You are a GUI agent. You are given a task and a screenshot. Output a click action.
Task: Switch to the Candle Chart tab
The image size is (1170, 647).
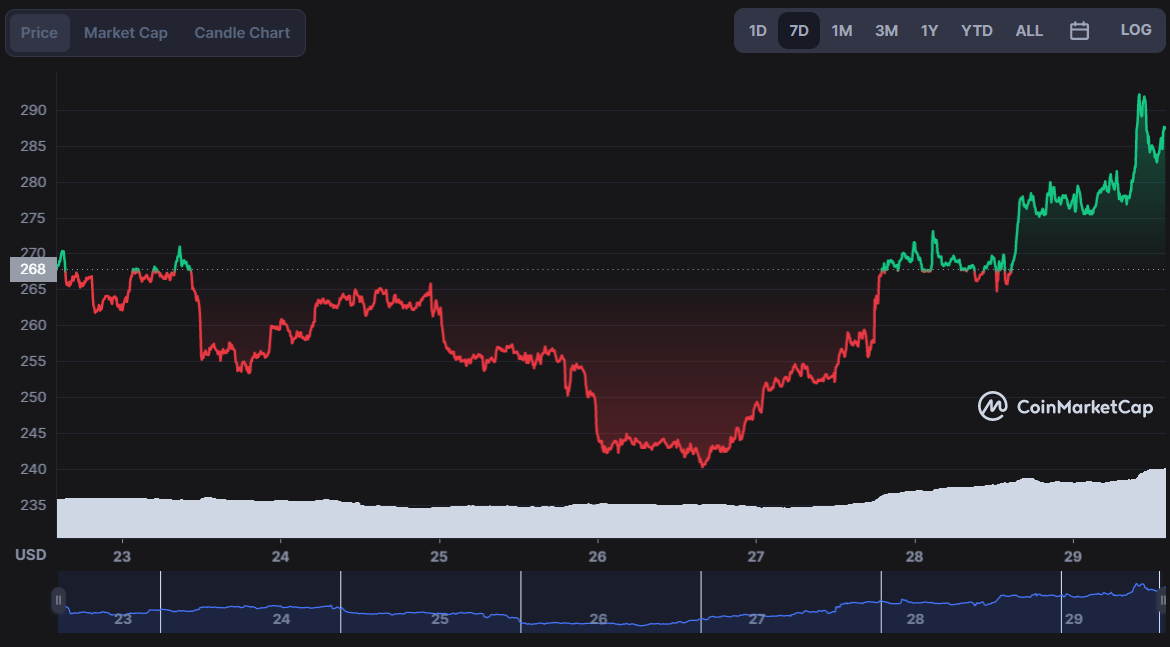click(x=242, y=33)
